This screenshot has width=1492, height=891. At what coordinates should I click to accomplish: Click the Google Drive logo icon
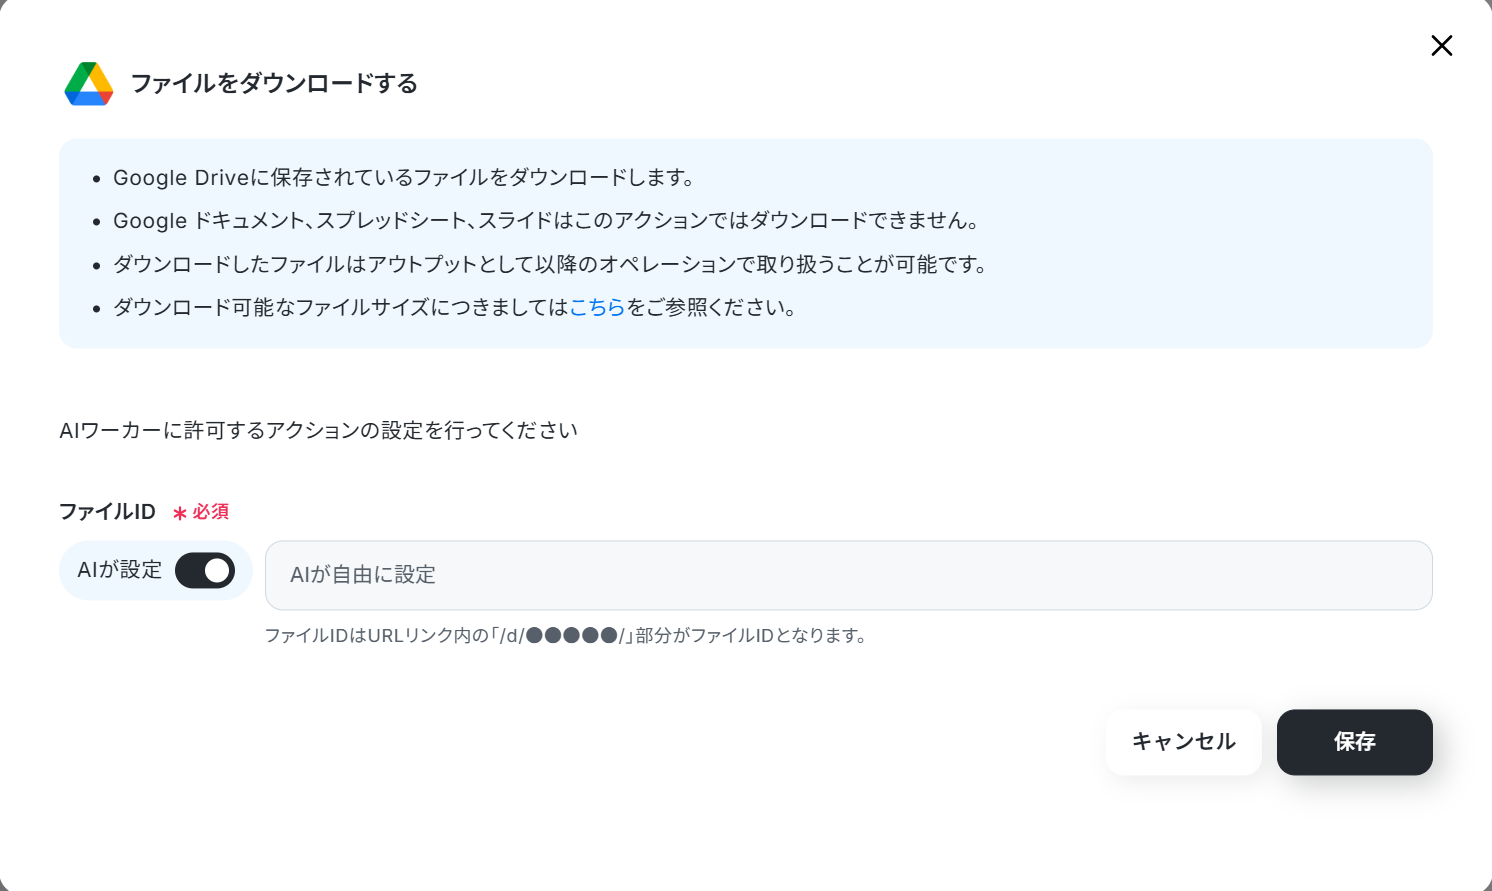[x=89, y=83]
